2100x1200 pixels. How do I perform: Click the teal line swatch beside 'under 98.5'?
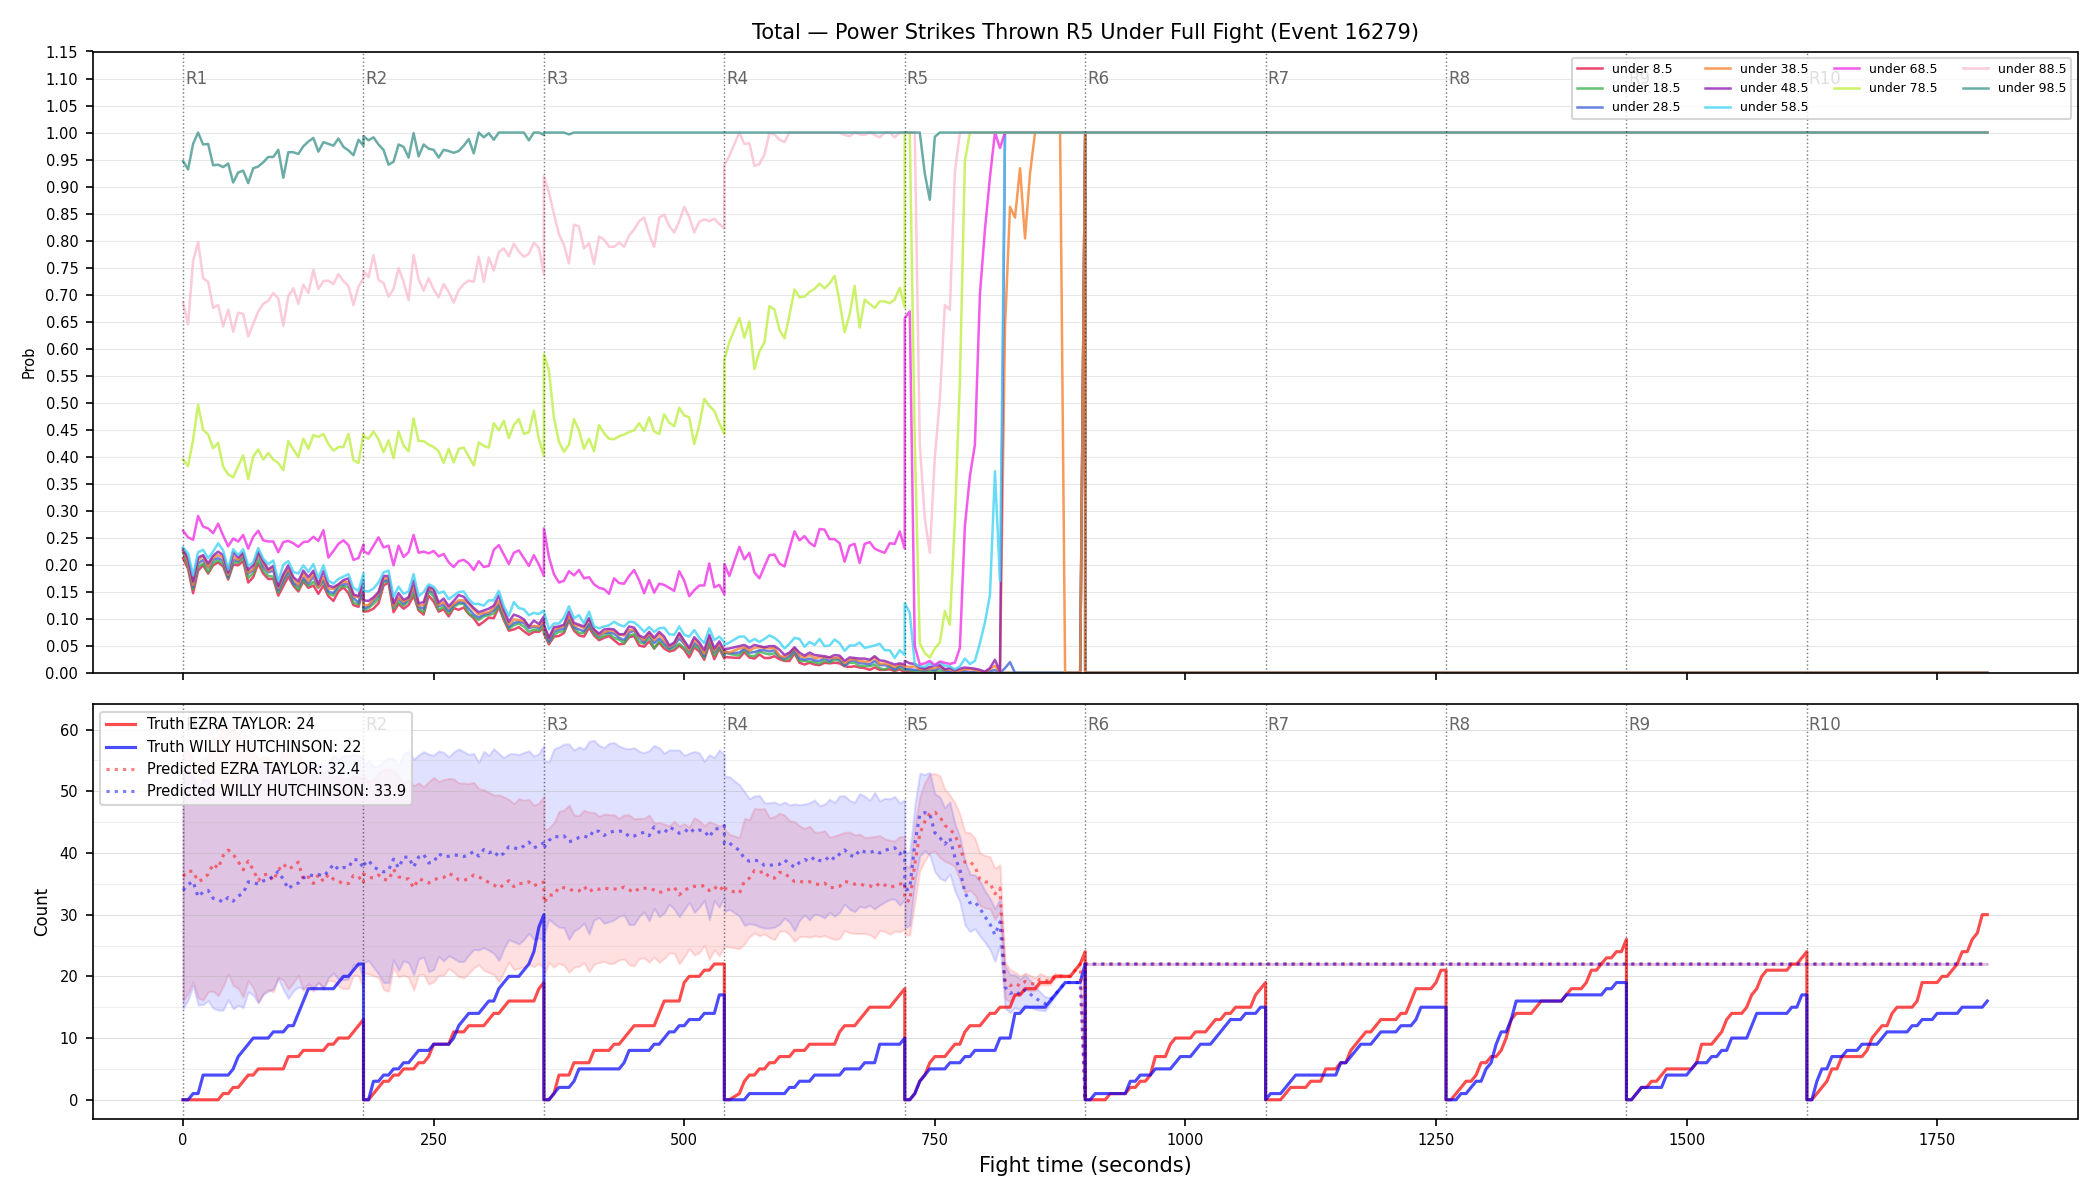tap(1976, 88)
